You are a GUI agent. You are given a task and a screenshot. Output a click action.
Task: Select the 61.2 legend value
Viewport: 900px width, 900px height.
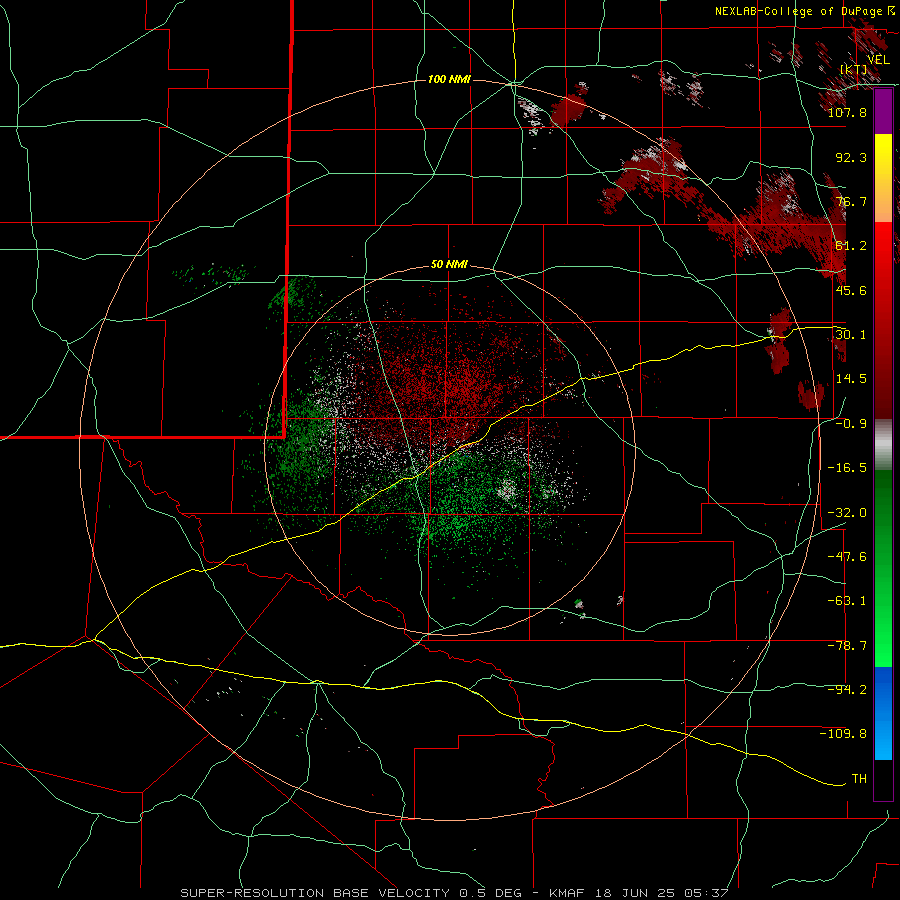pos(851,246)
